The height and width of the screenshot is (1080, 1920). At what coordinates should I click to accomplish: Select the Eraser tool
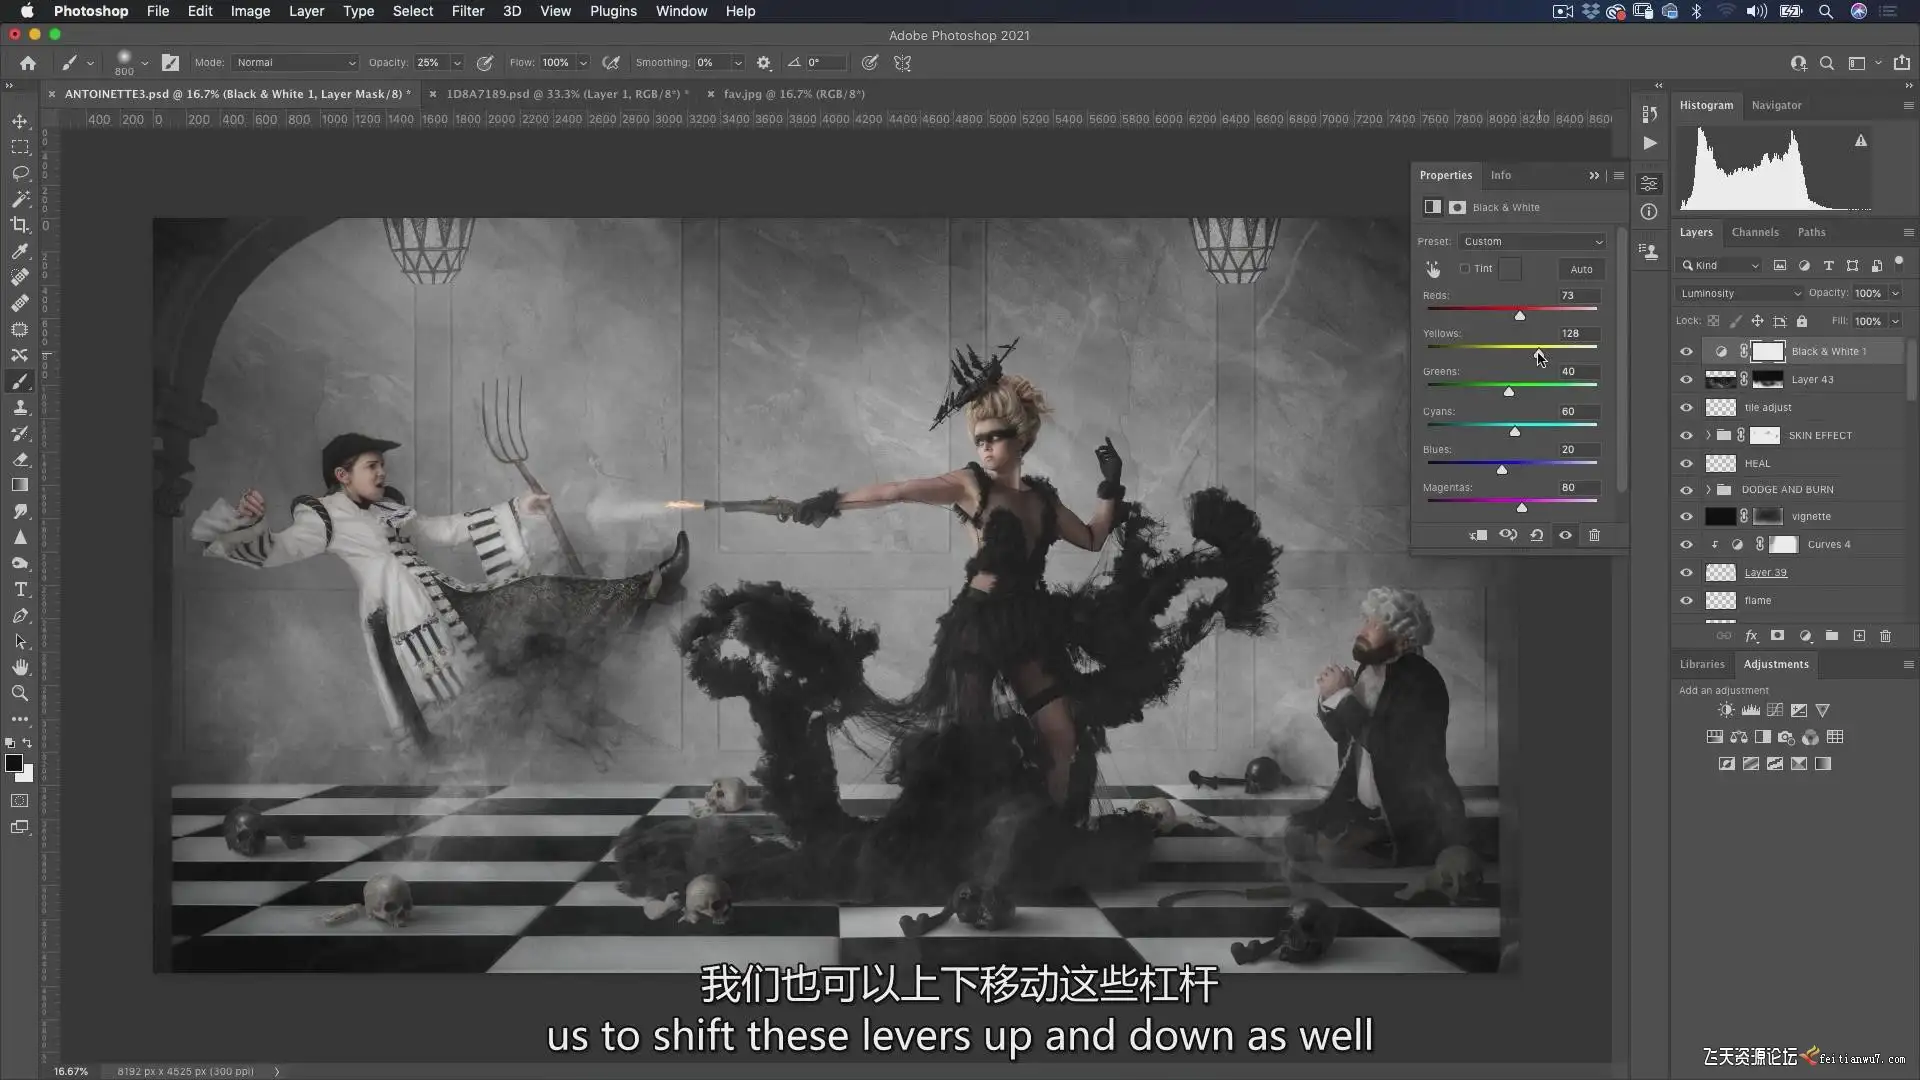[20, 459]
